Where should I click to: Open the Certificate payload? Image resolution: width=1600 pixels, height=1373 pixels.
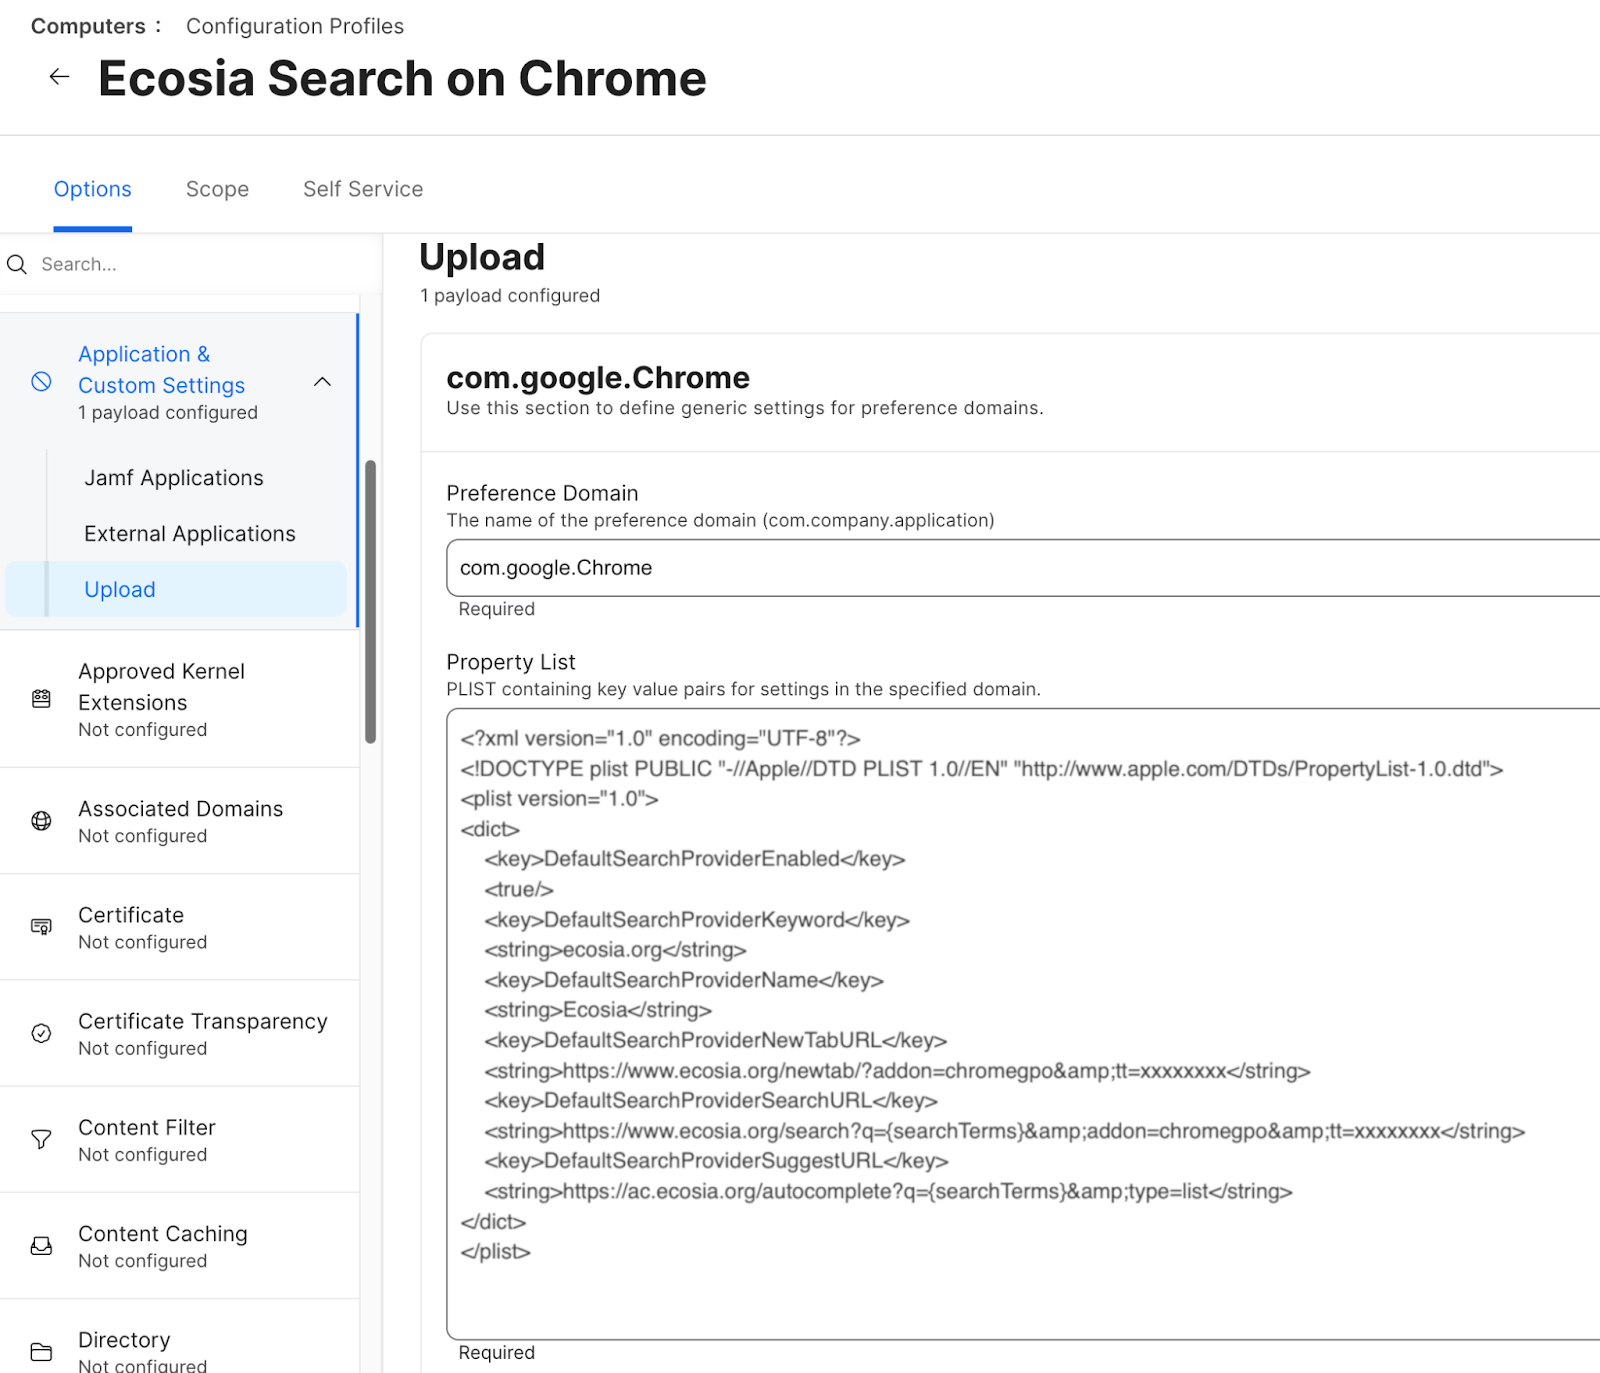click(x=179, y=927)
